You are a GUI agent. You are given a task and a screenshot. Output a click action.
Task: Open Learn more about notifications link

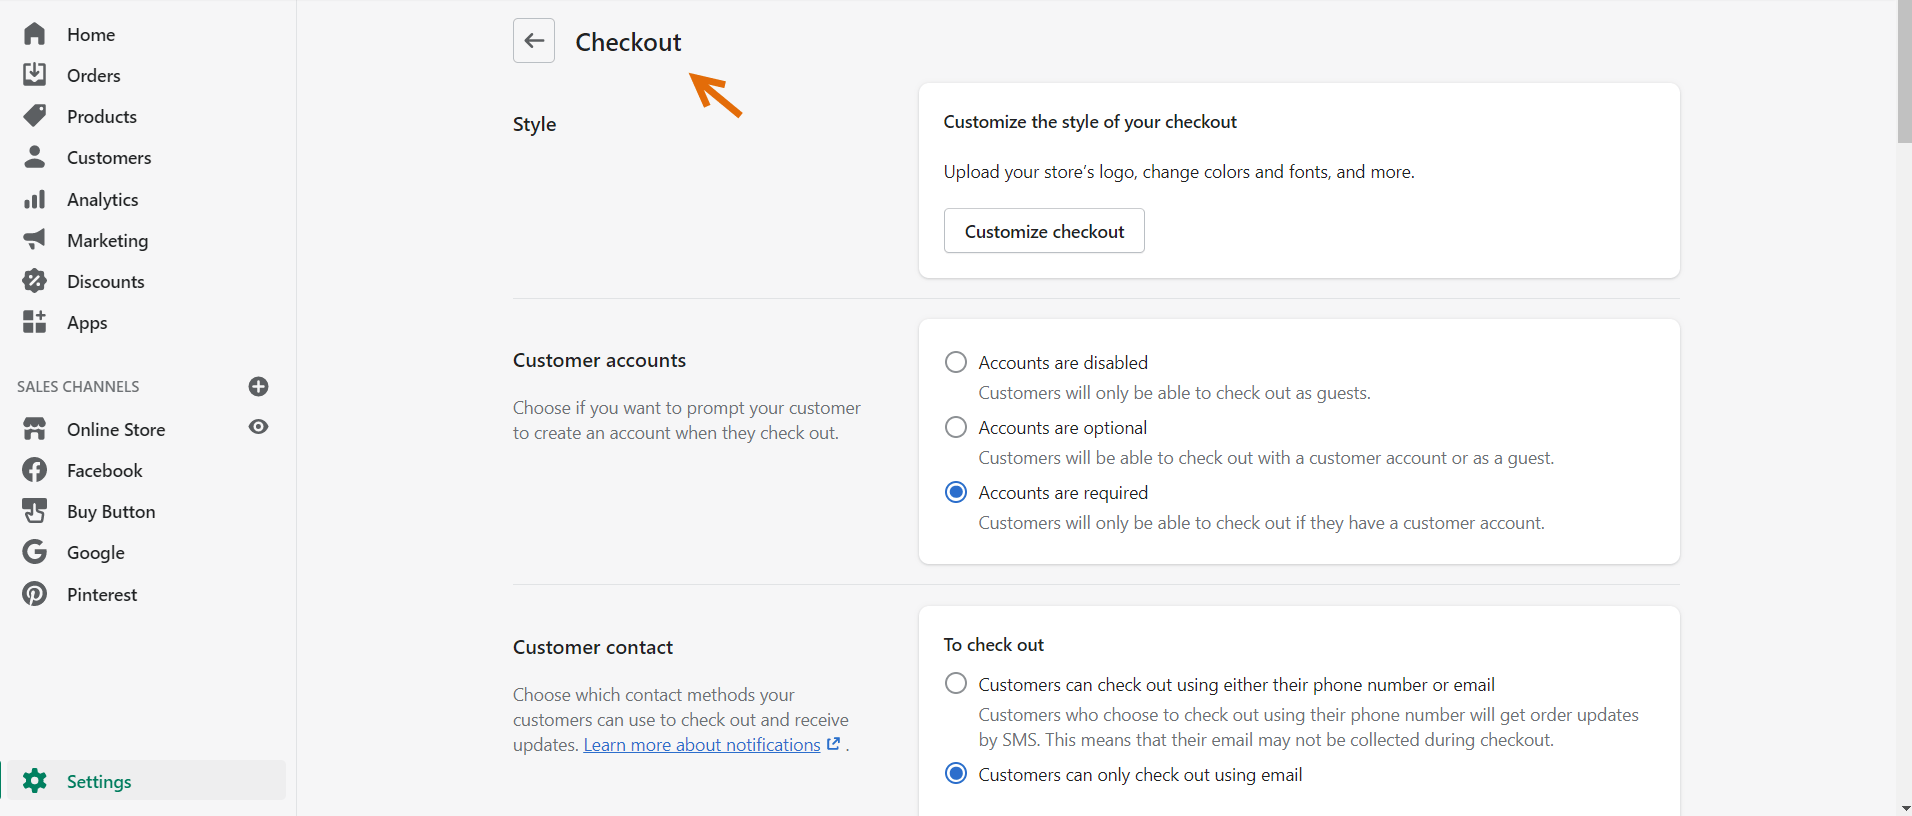pyautogui.click(x=702, y=745)
